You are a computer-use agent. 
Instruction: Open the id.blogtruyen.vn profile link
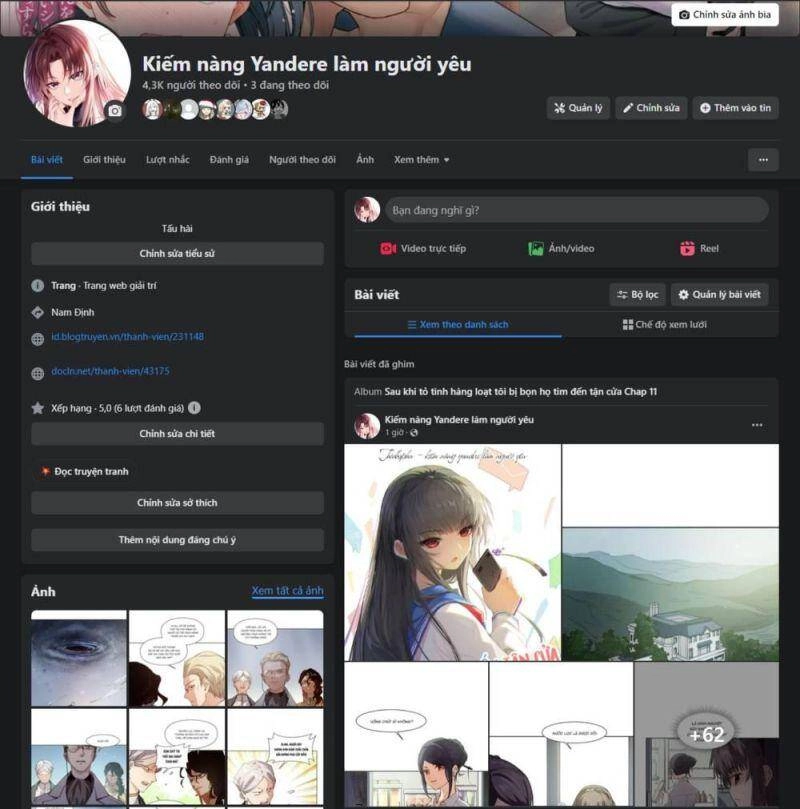pyautogui.click(x=127, y=337)
